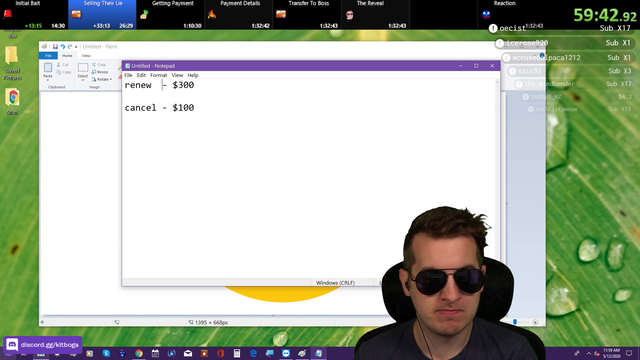Screen dimensions: 640x360
Task: Choose the Select rectangle tool in Paint
Action: [x=83, y=68]
